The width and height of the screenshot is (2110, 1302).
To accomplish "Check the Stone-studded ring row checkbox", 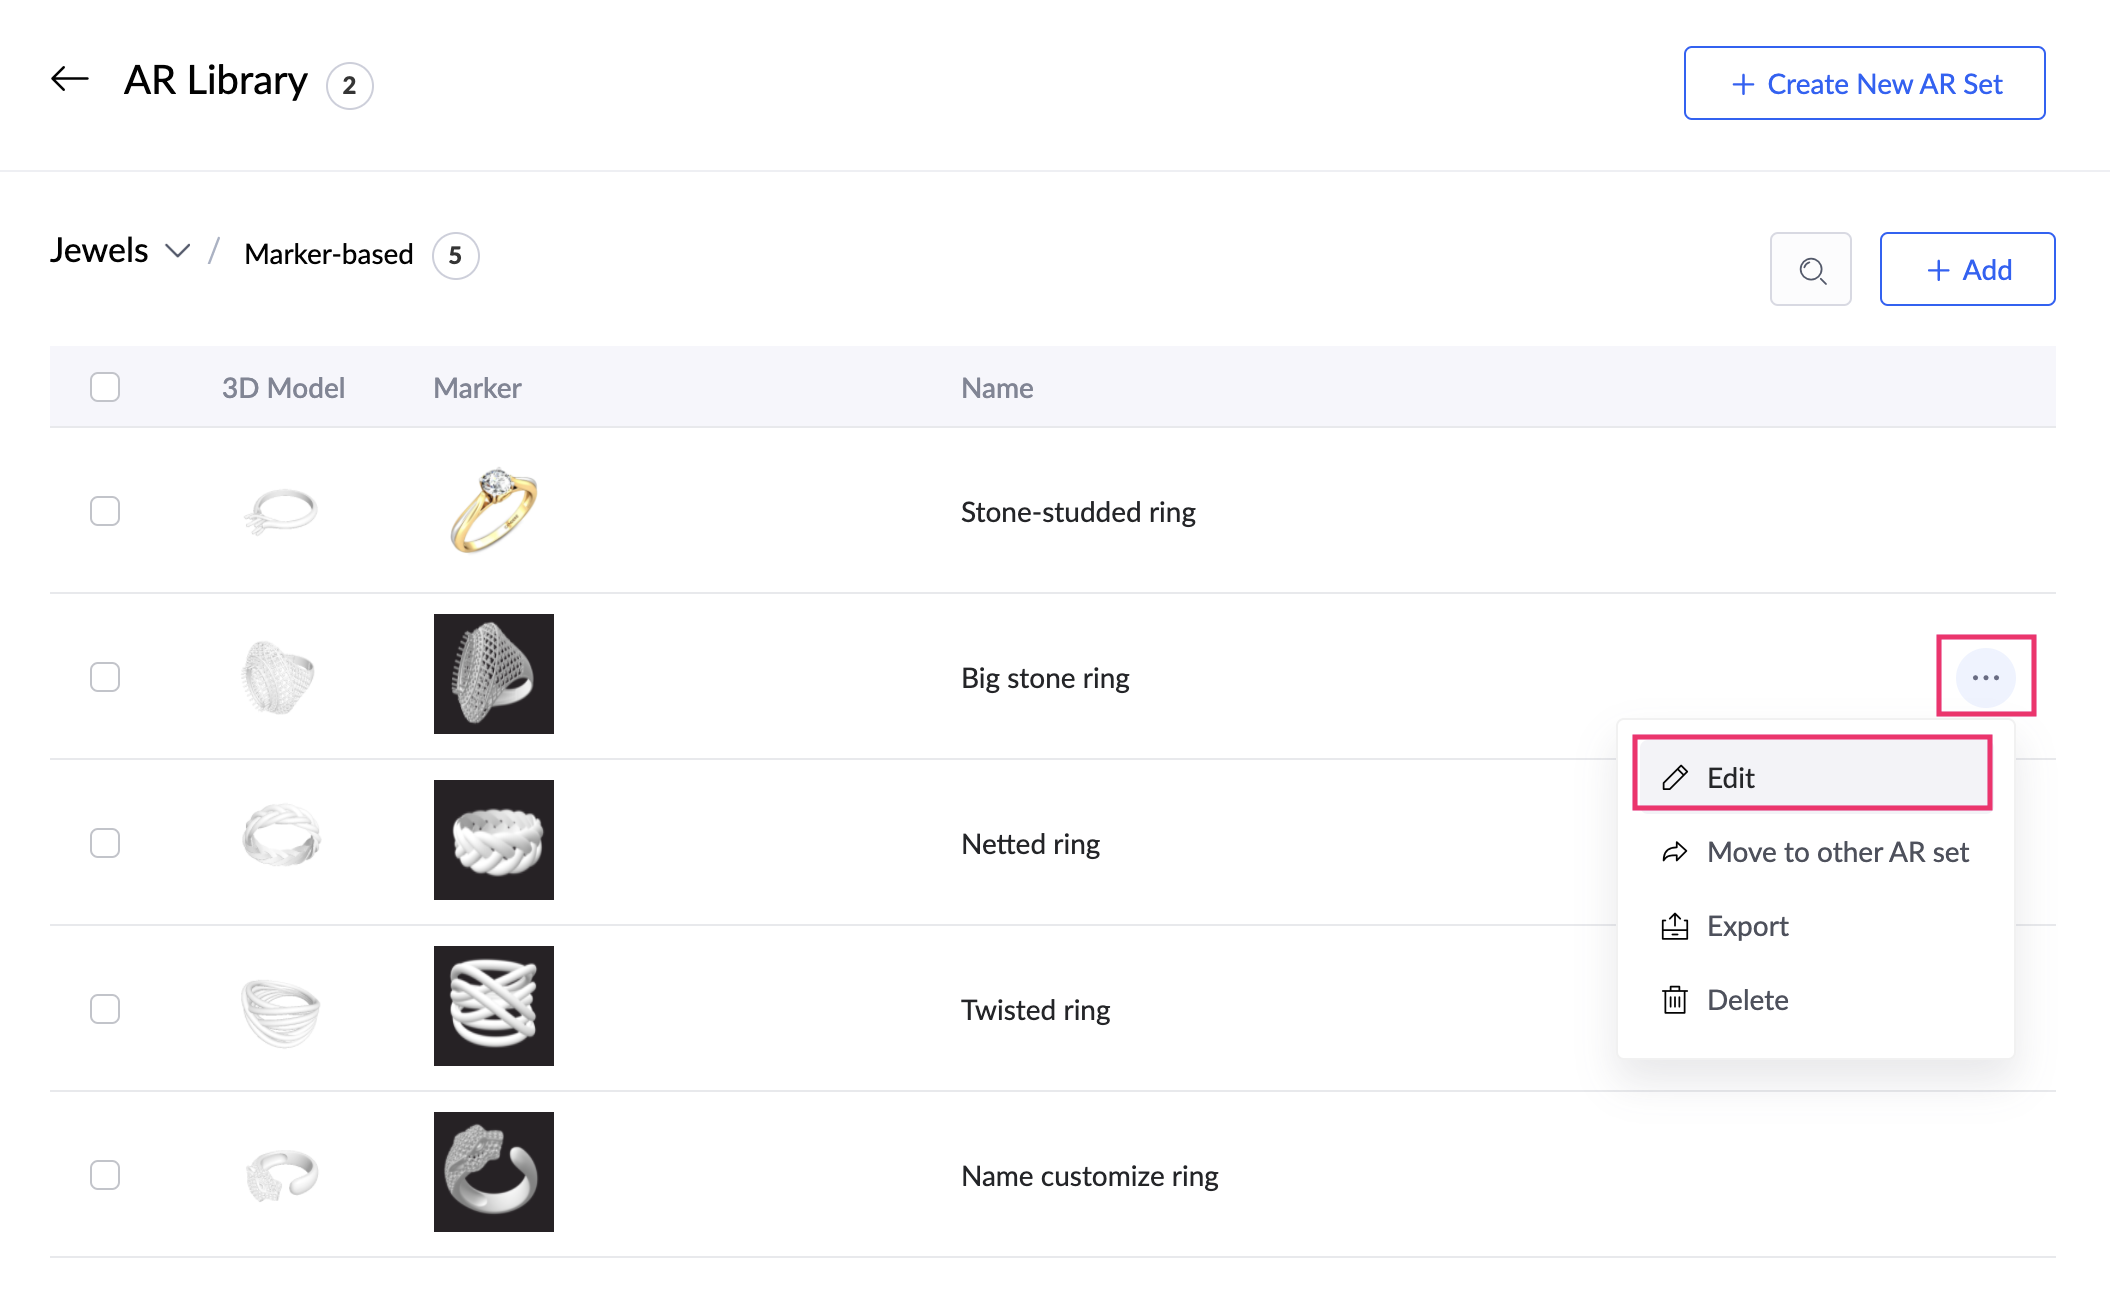I will 105,511.
